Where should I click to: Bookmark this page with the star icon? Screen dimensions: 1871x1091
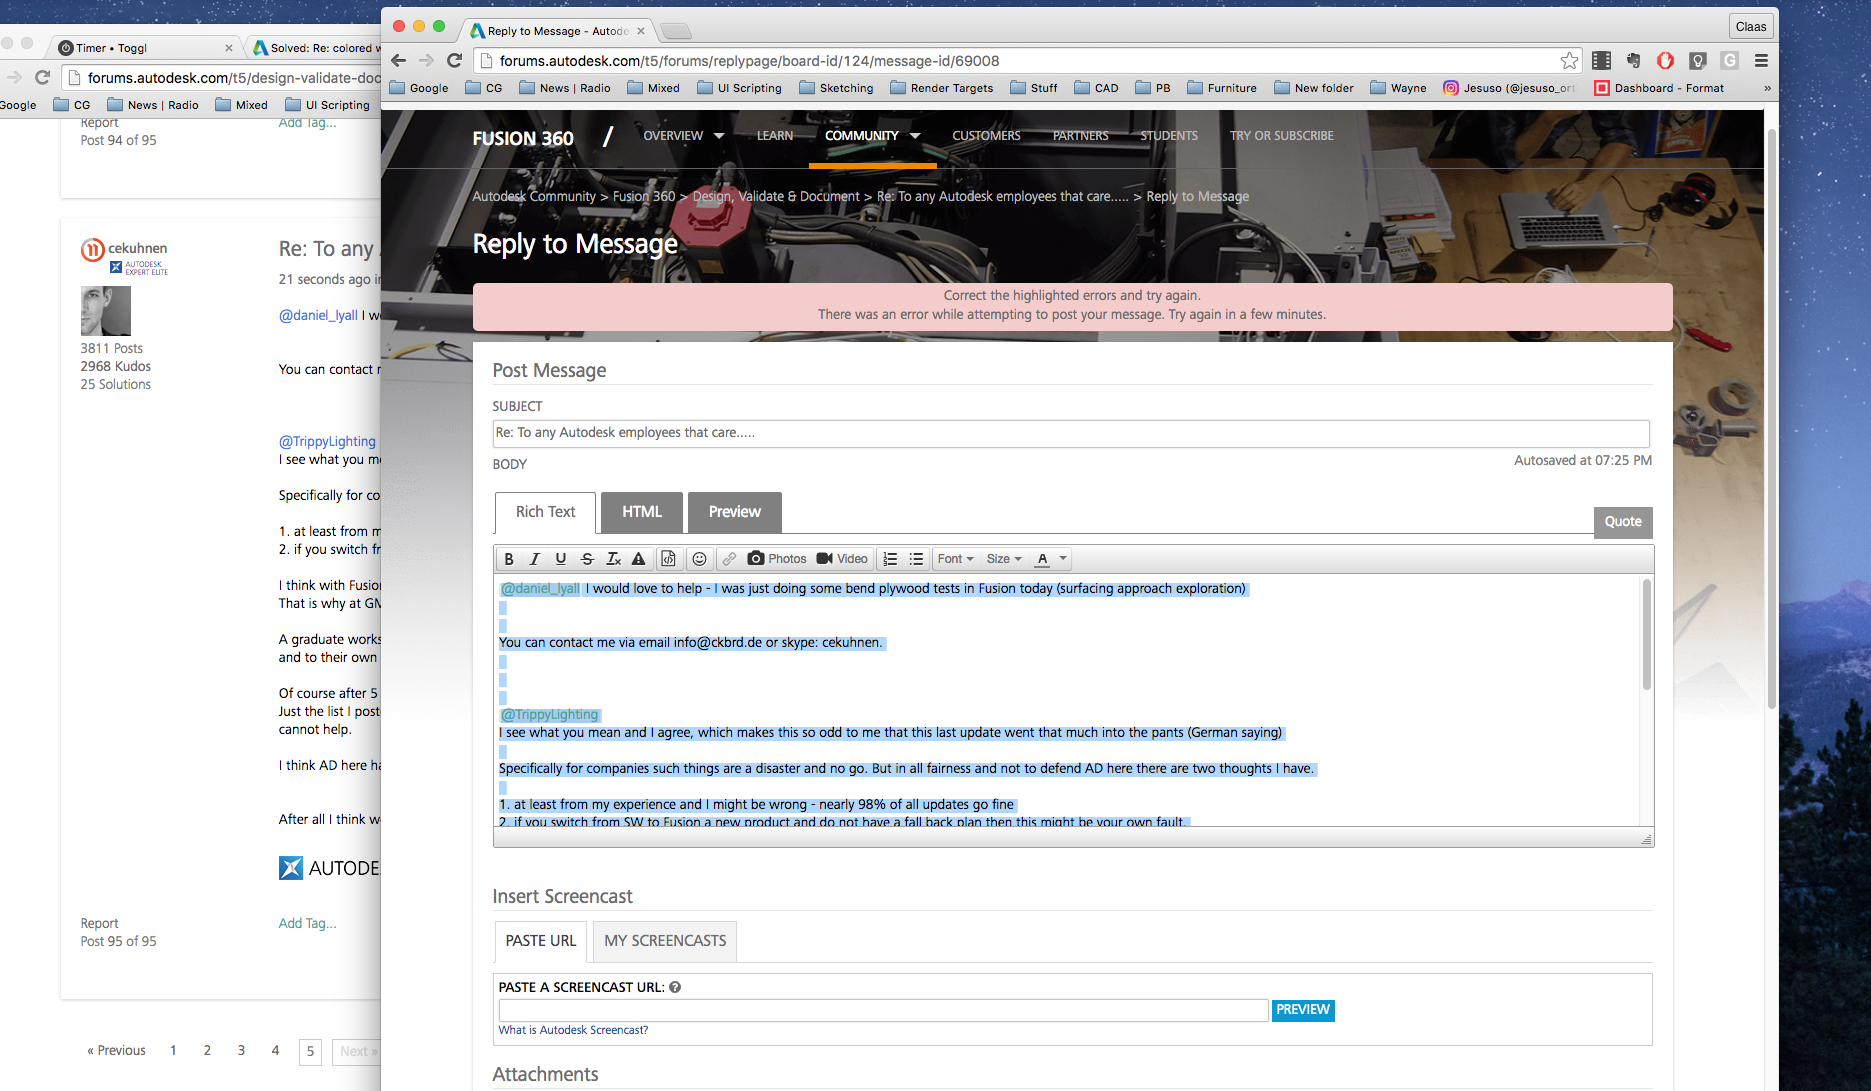[1569, 61]
